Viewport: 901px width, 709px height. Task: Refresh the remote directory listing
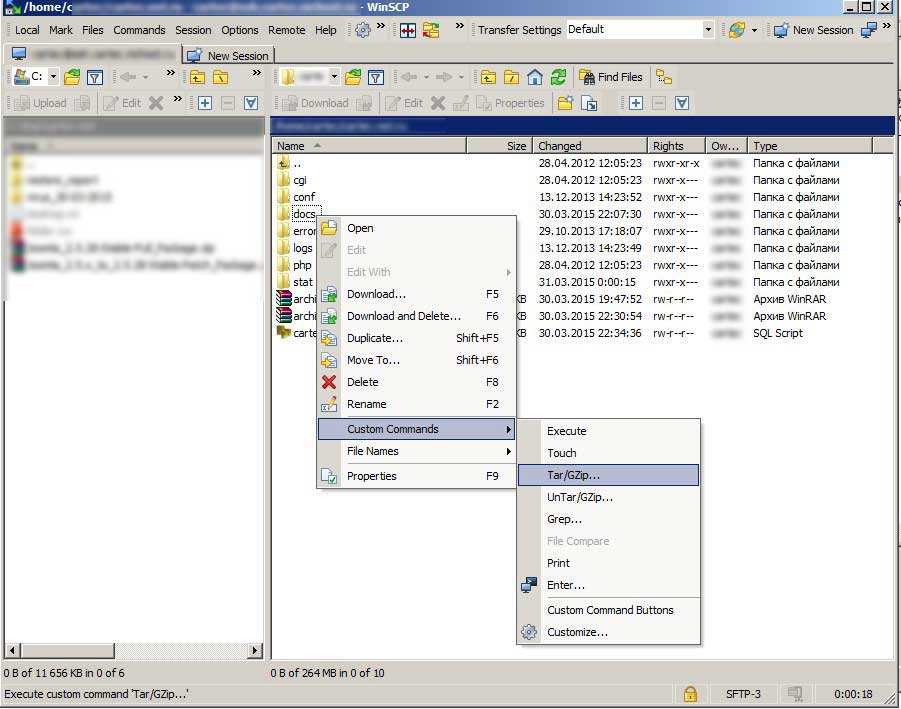(x=558, y=77)
